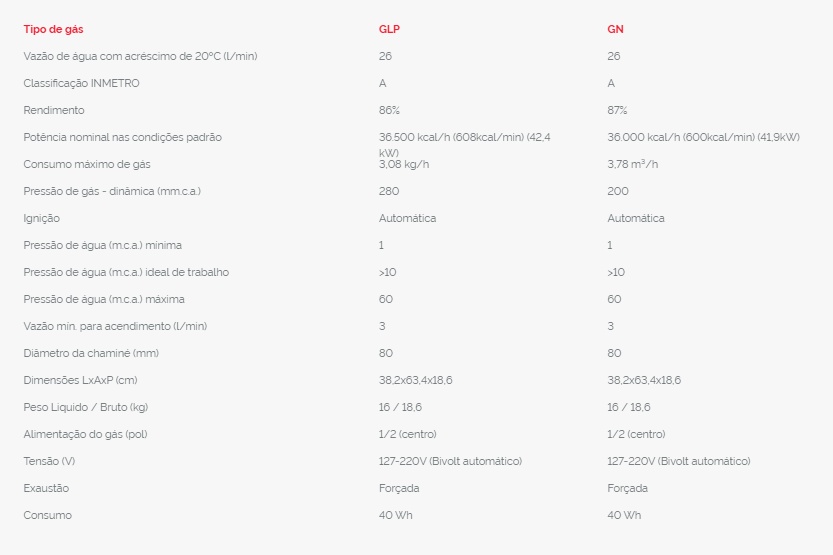Click the "Diâmetro da chaminé (mm)" label
833x555 pixels.
[x=91, y=353]
